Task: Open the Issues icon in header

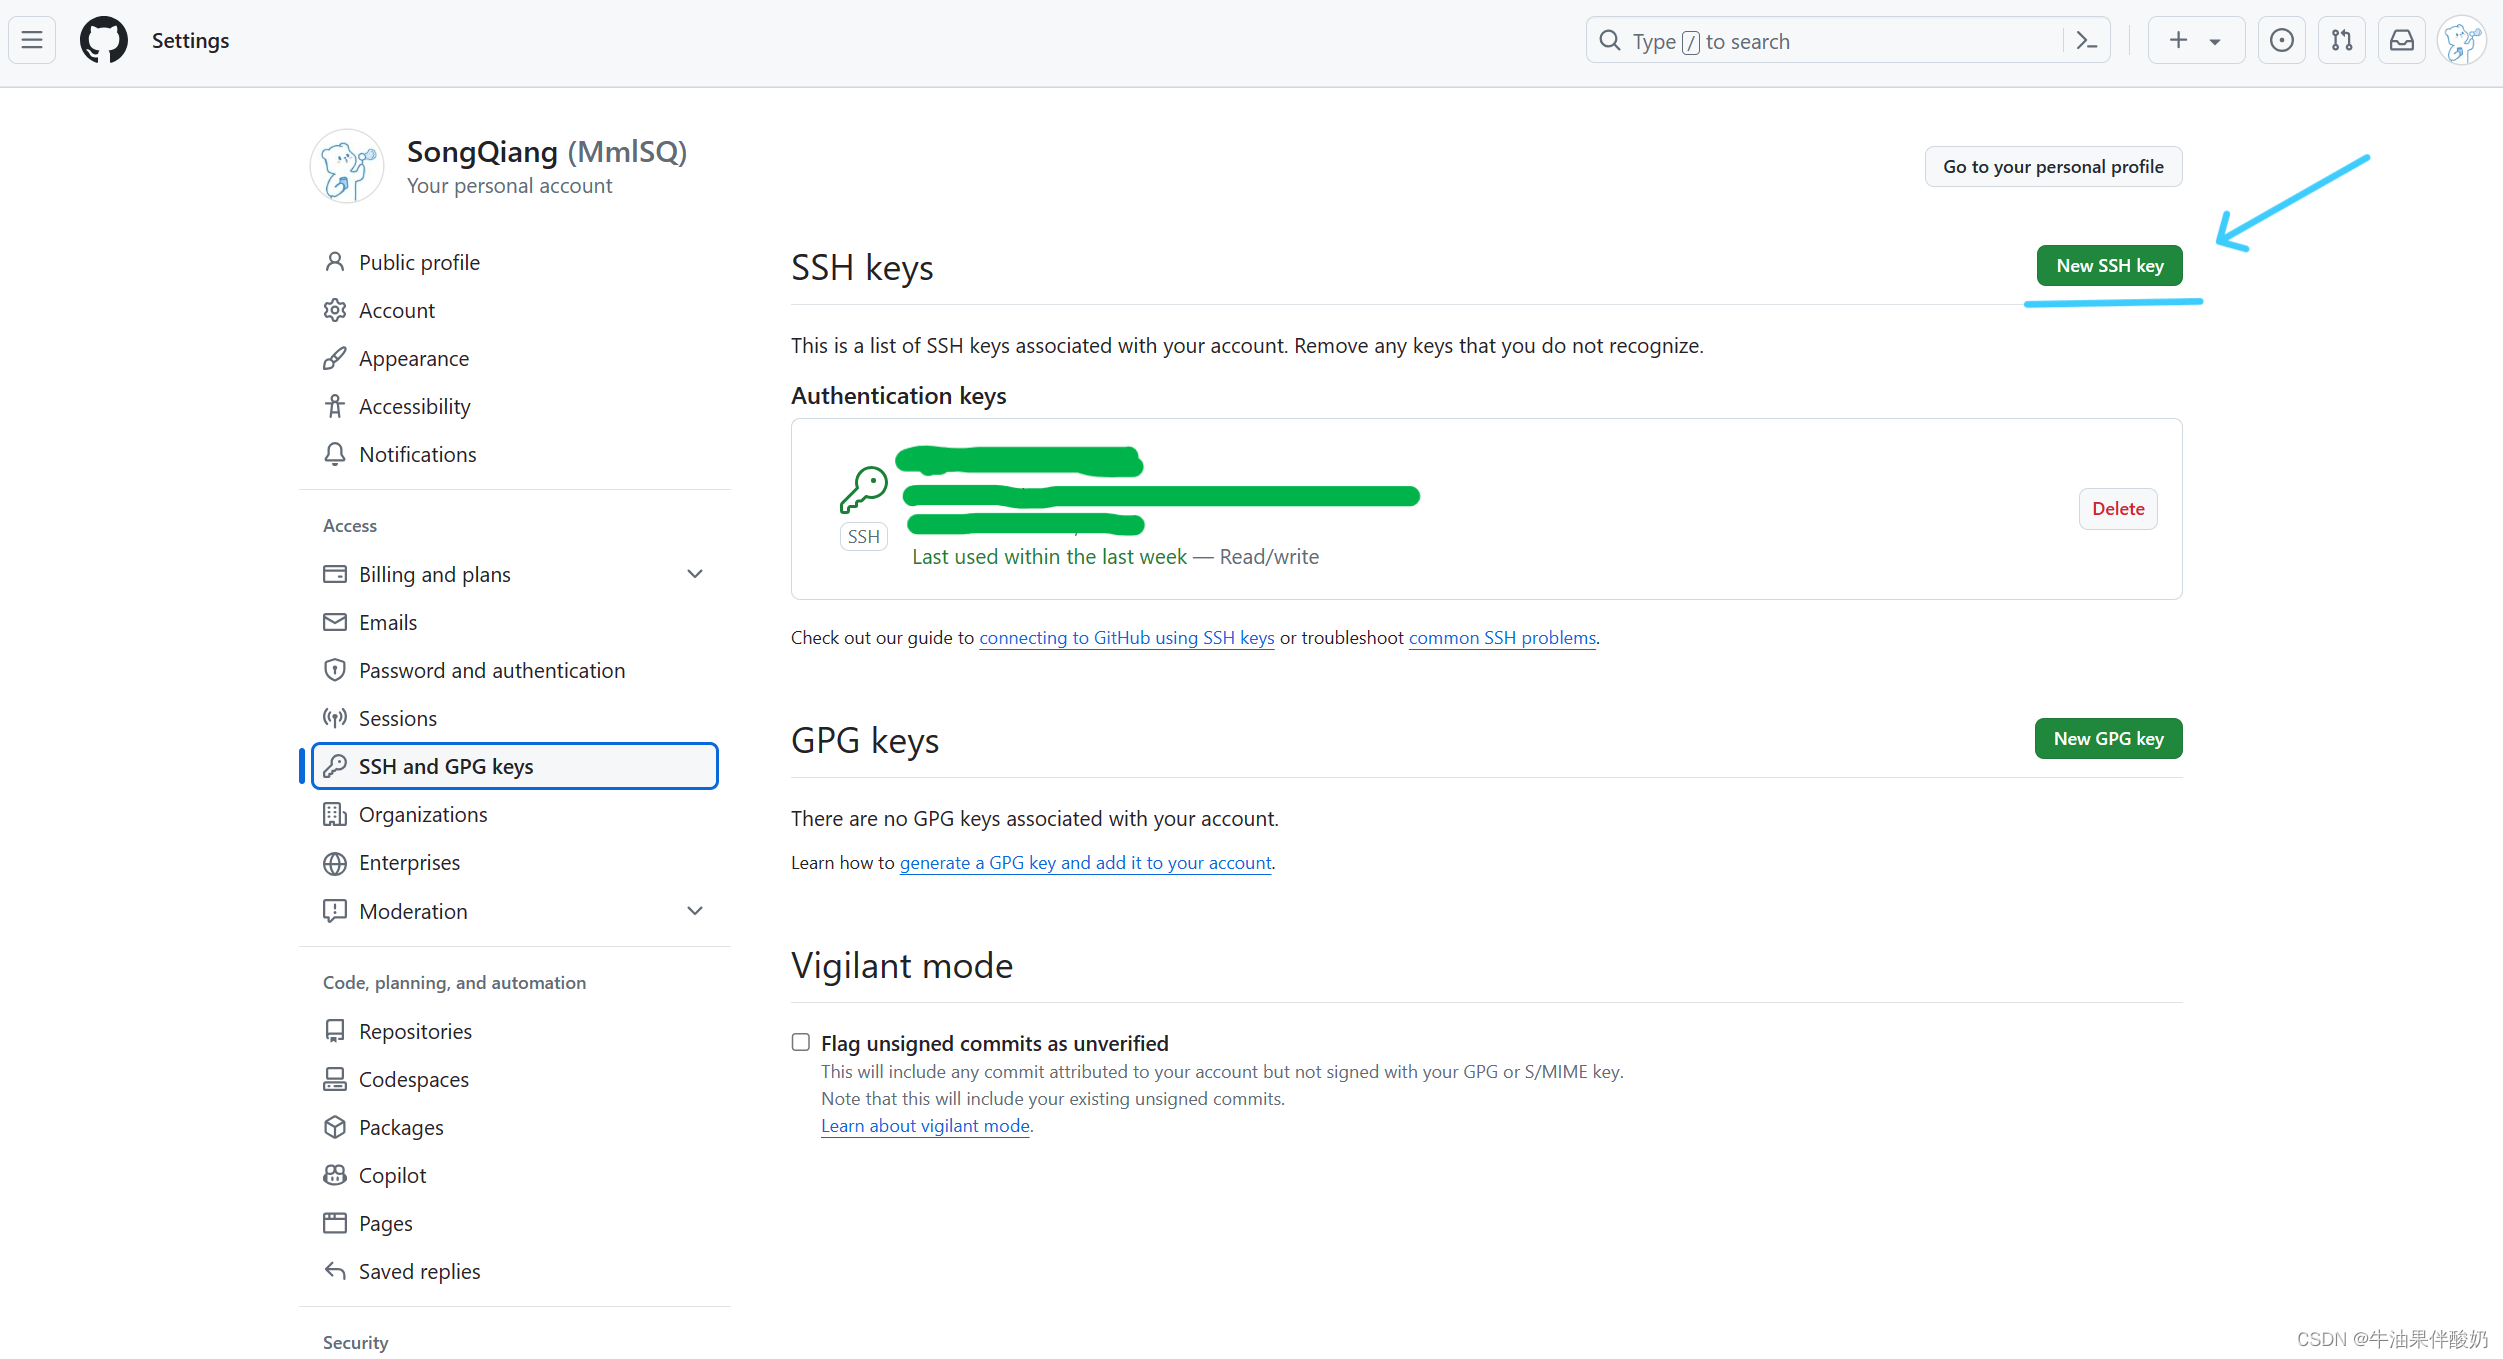Action: click(x=2281, y=41)
